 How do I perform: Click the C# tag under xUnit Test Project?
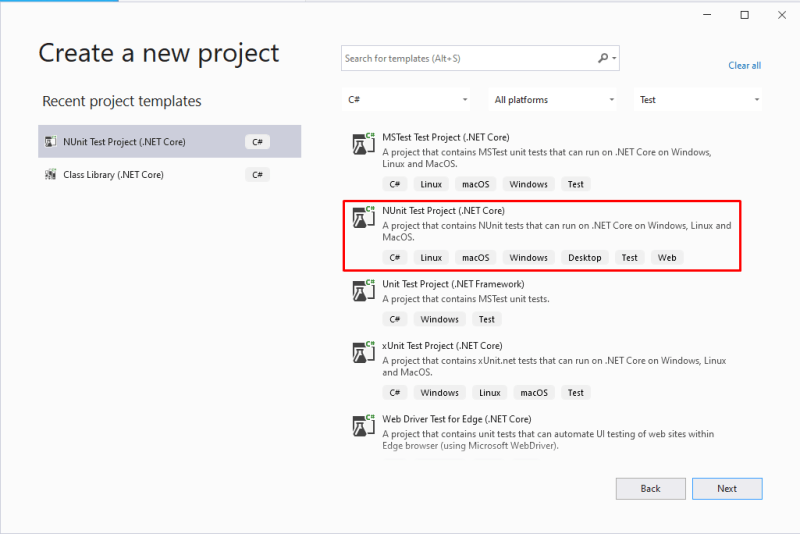point(394,393)
